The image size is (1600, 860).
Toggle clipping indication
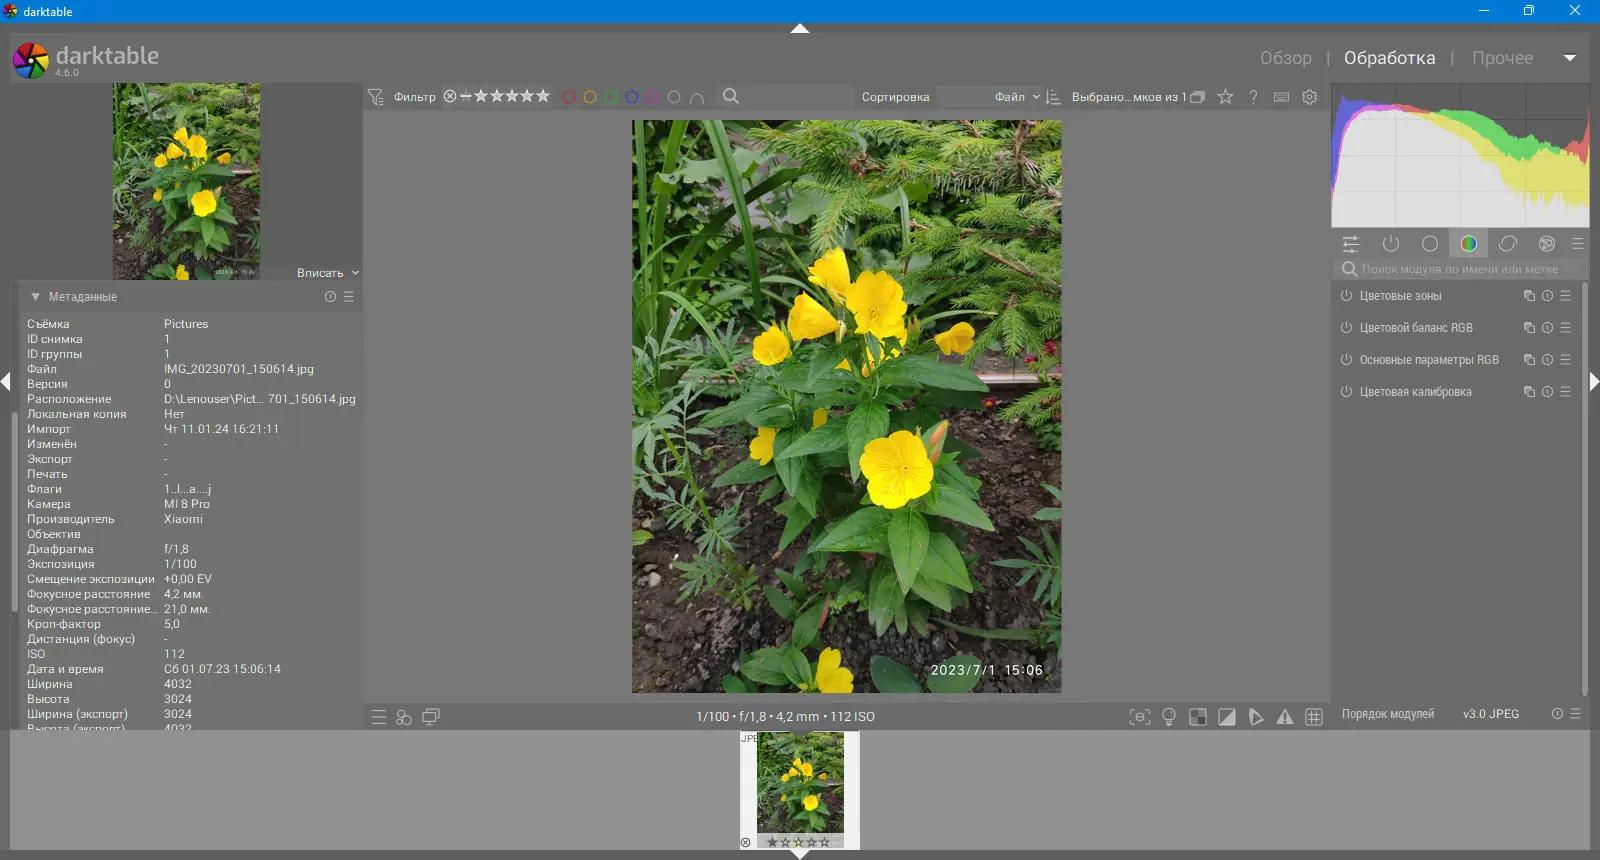point(1227,717)
